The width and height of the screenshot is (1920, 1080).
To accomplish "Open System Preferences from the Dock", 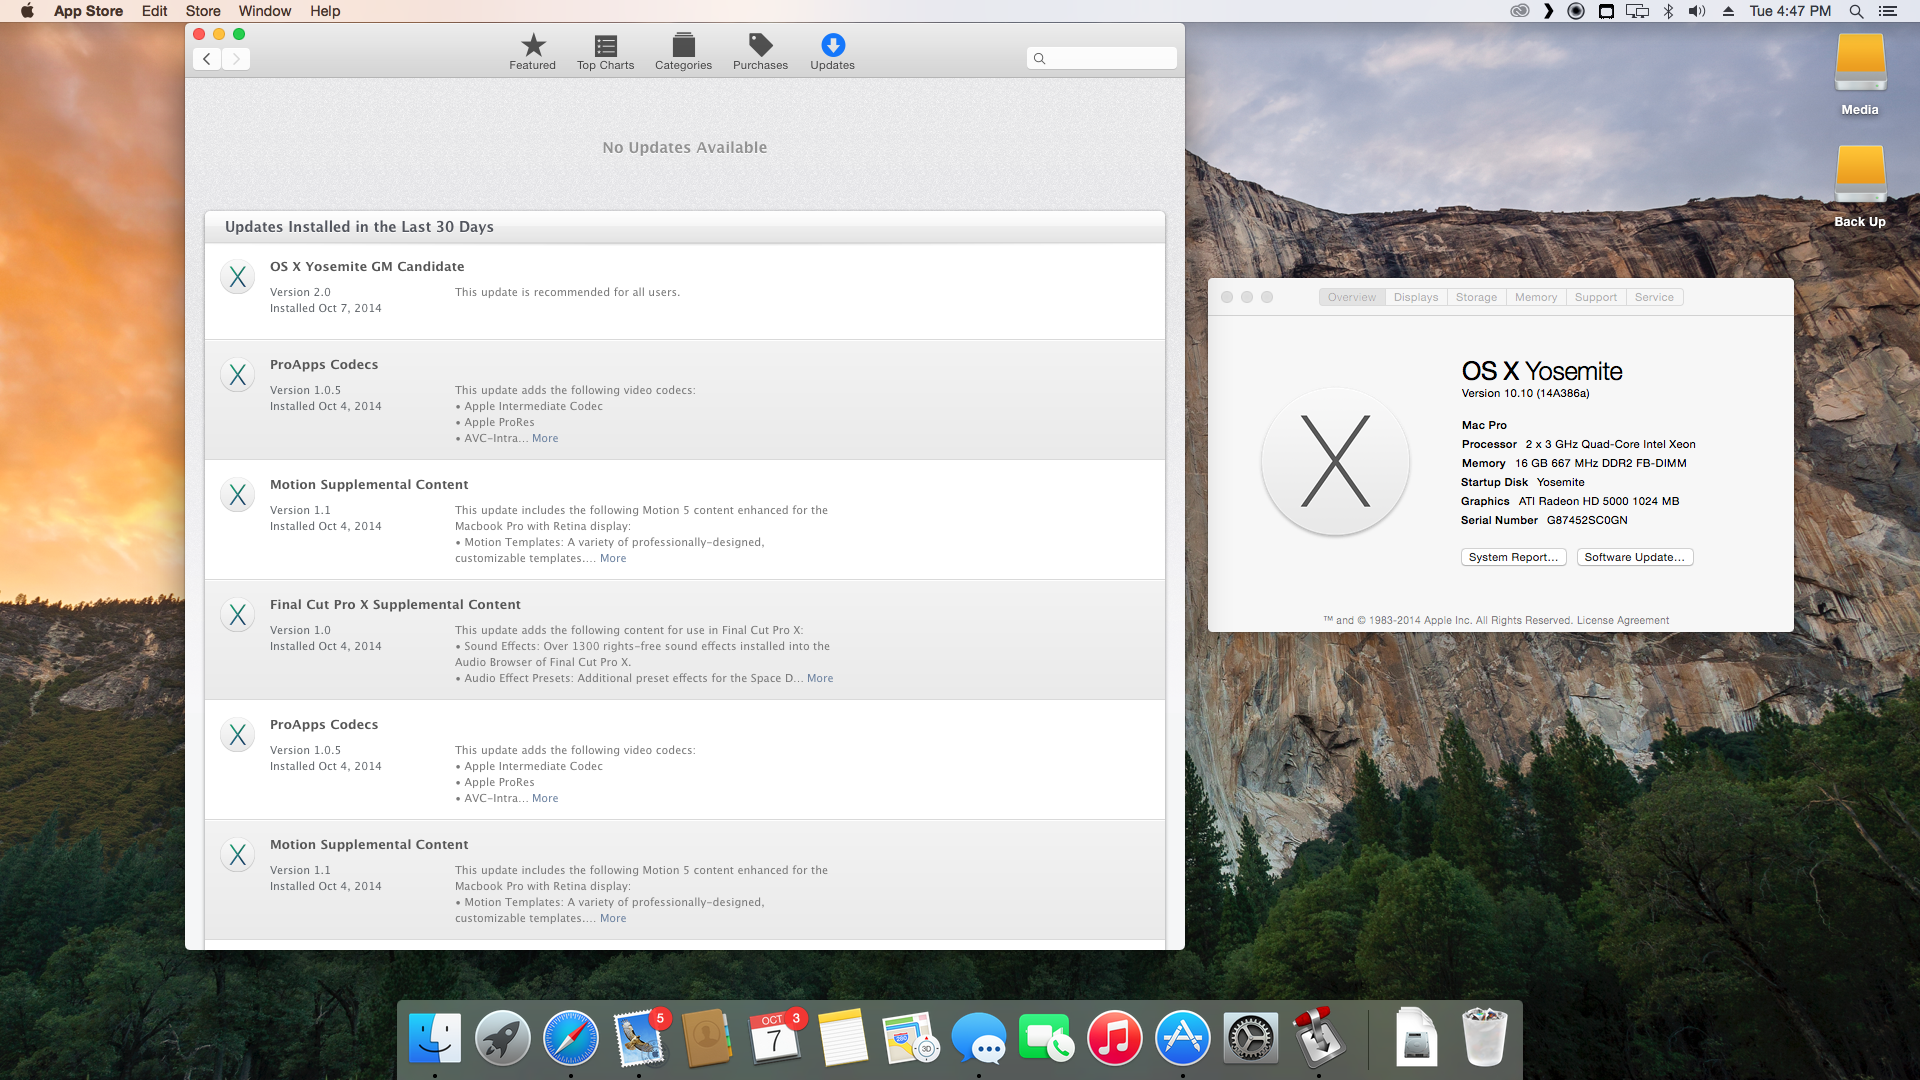I will click(1251, 1038).
